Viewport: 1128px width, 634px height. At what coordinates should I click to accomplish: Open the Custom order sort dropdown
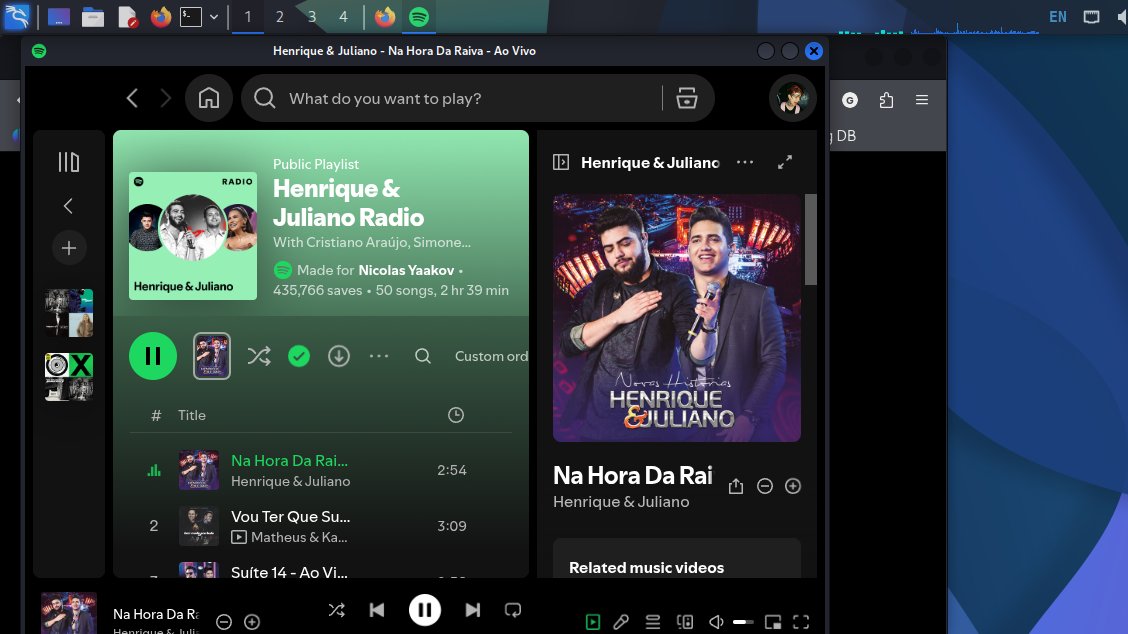(x=491, y=356)
